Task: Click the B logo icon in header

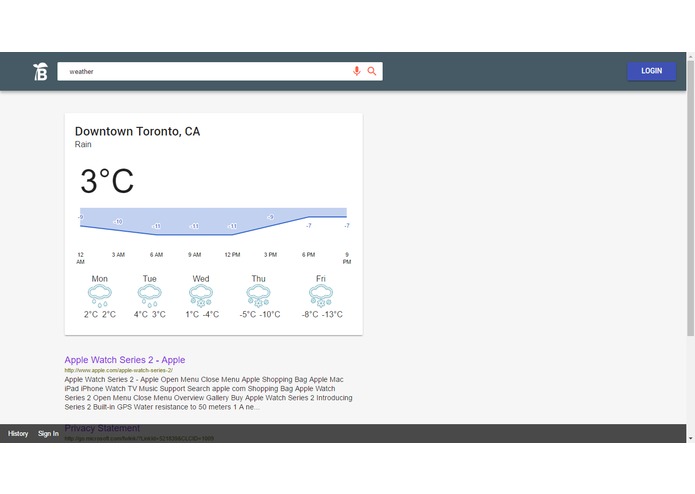Action: click(x=40, y=71)
